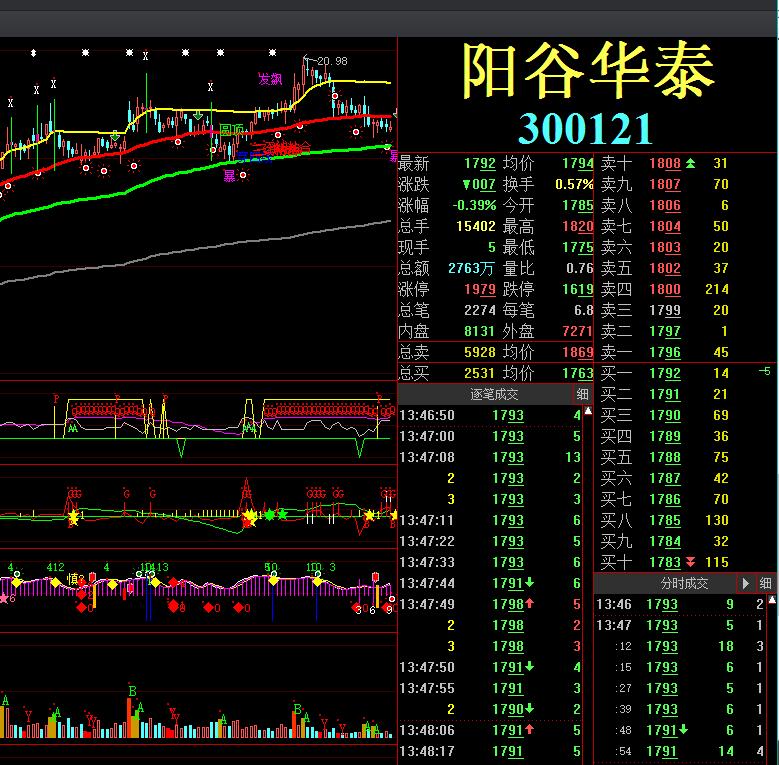Select the 卖十 1808 ask row

click(x=685, y=163)
